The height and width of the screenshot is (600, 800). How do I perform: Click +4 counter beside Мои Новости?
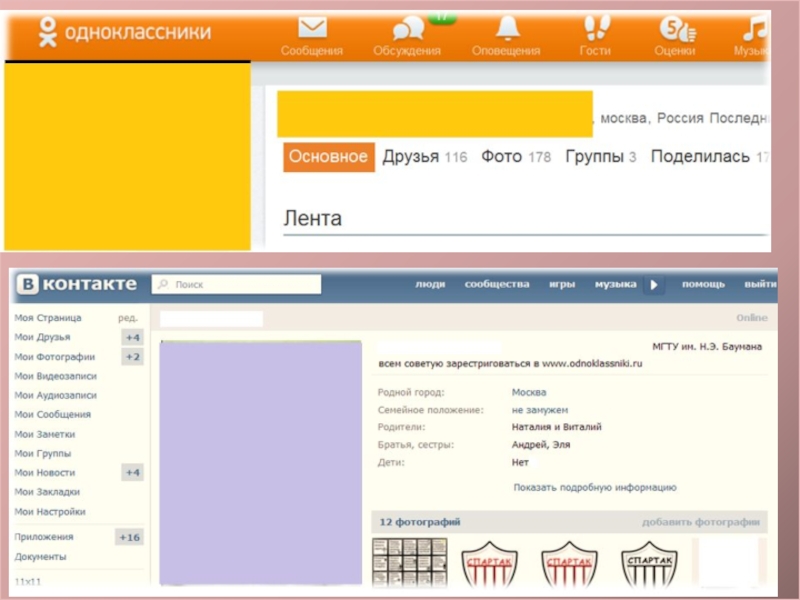(133, 472)
